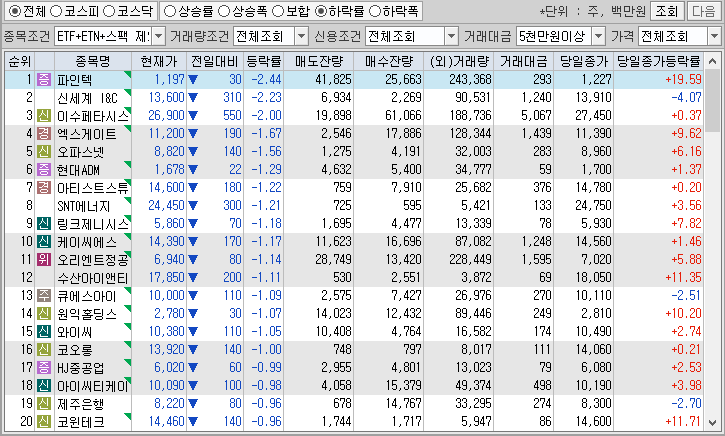725x436 pixels.
Task: Click the vertical scrollbar thumb
Action: tap(712, 102)
